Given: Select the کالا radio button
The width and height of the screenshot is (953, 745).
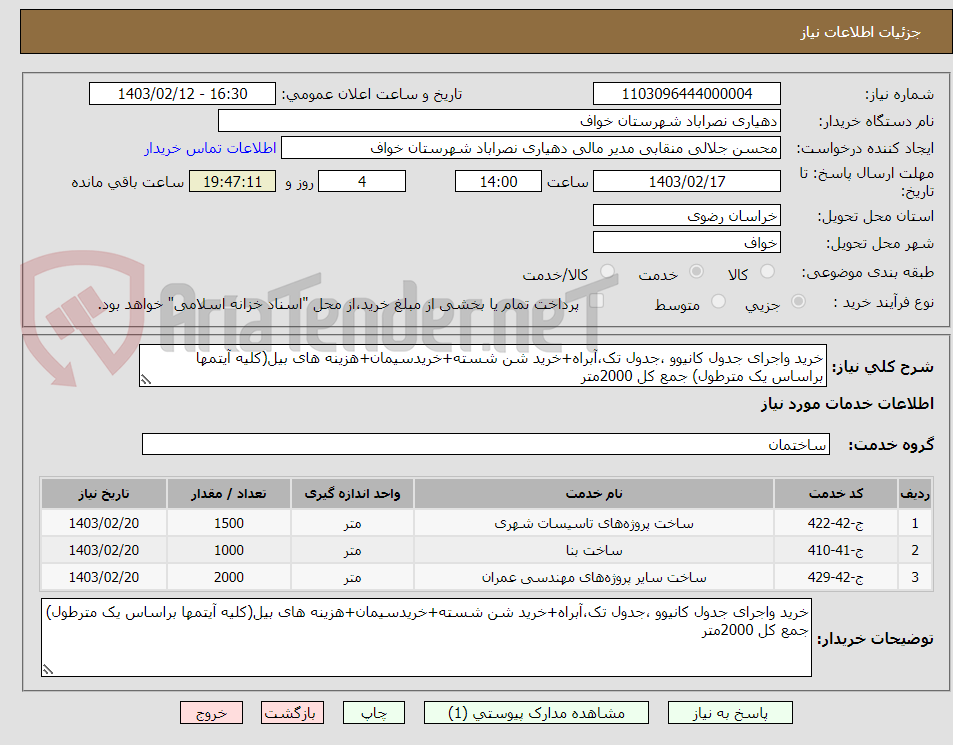Looking at the screenshot, I should point(768,272).
